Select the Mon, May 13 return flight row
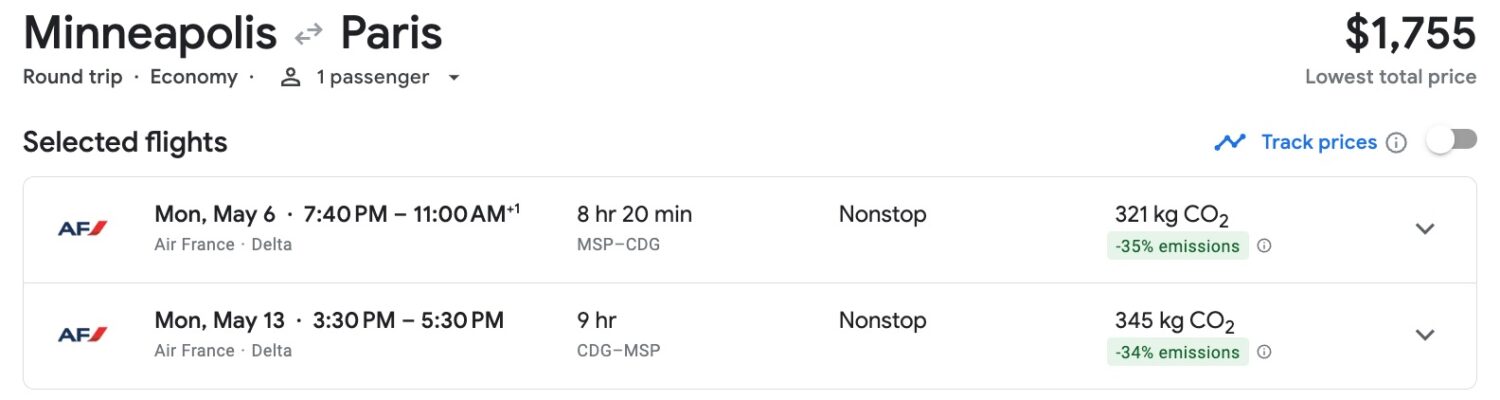The height and width of the screenshot is (400, 1500). 750,336
